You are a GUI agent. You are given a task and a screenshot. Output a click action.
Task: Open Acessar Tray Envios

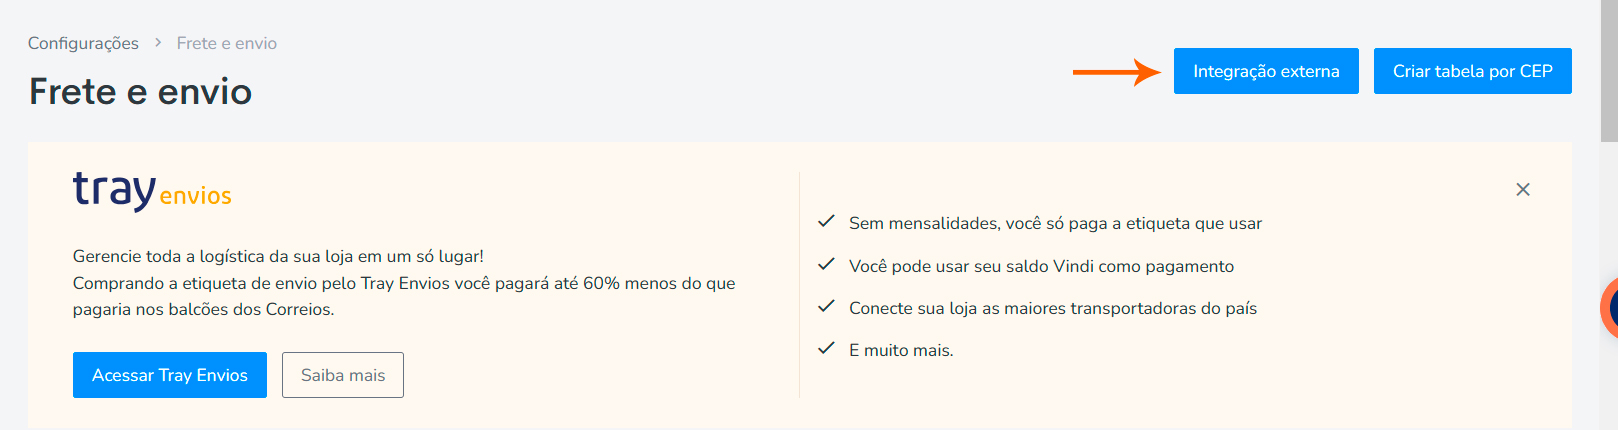pos(170,375)
